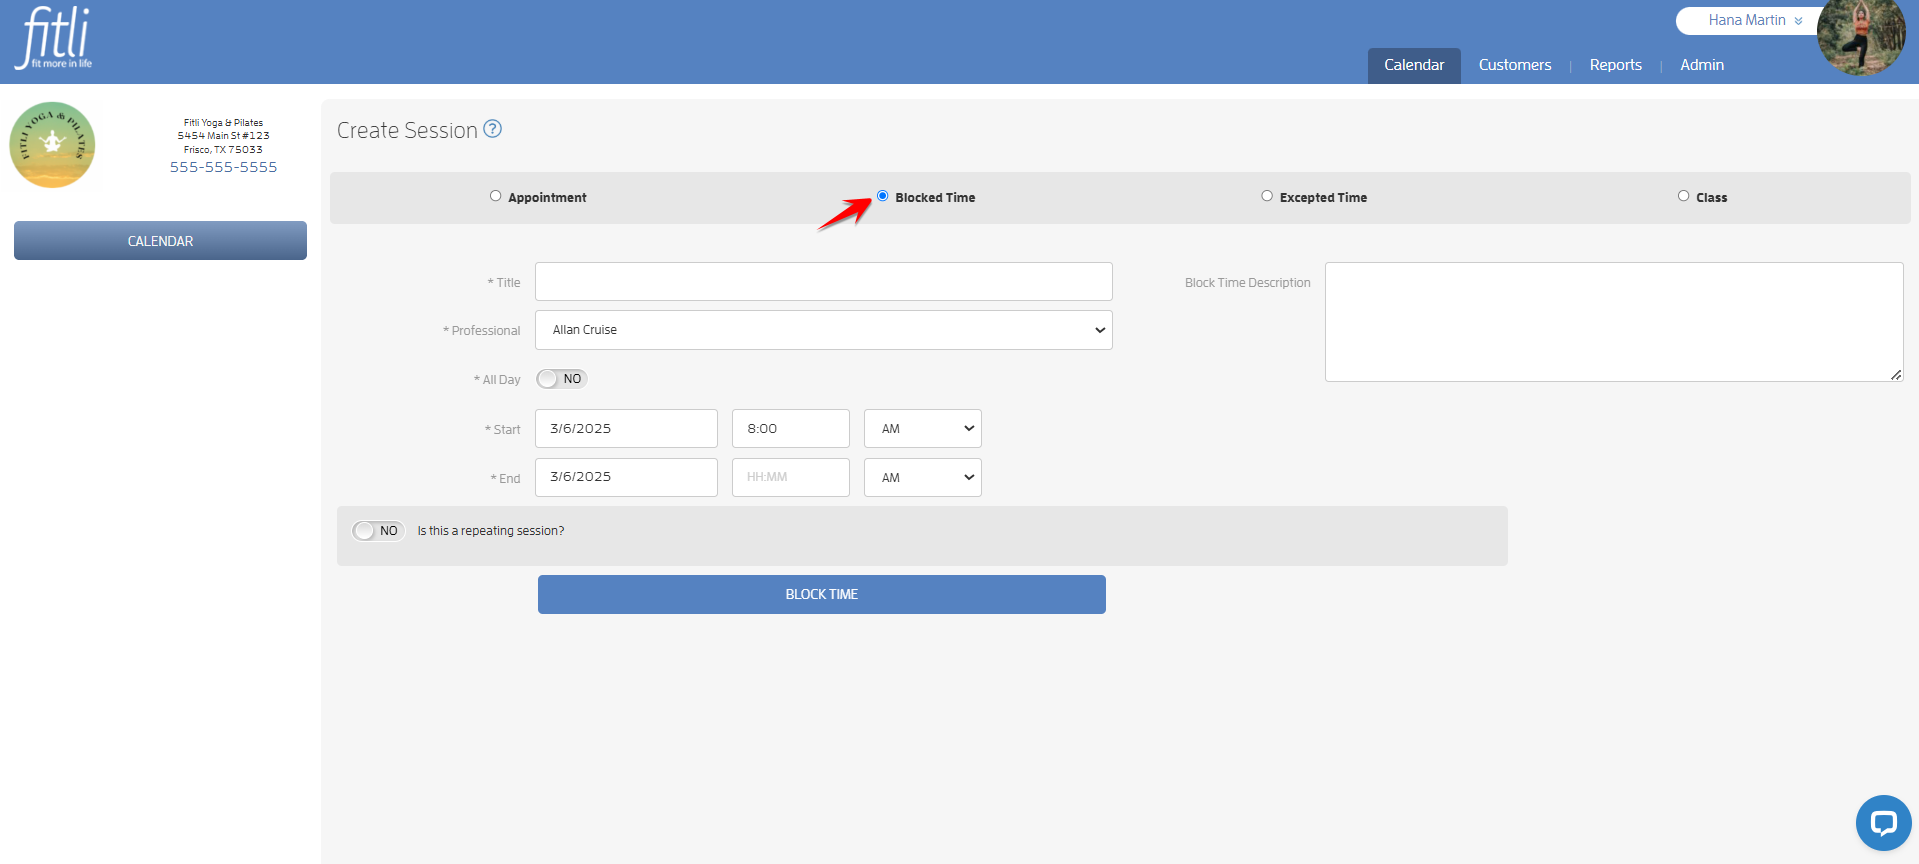Viewport: 1919px width, 864px height.
Task: Open the Professional dropdown showing Allan Cruise
Action: coord(823,330)
